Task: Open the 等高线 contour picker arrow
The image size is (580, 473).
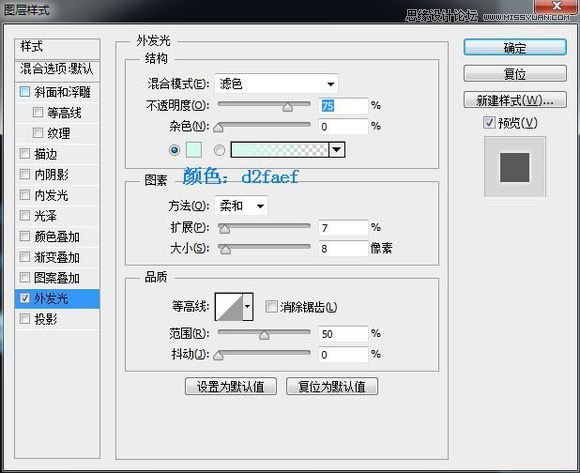Action: tap(248, 307)
